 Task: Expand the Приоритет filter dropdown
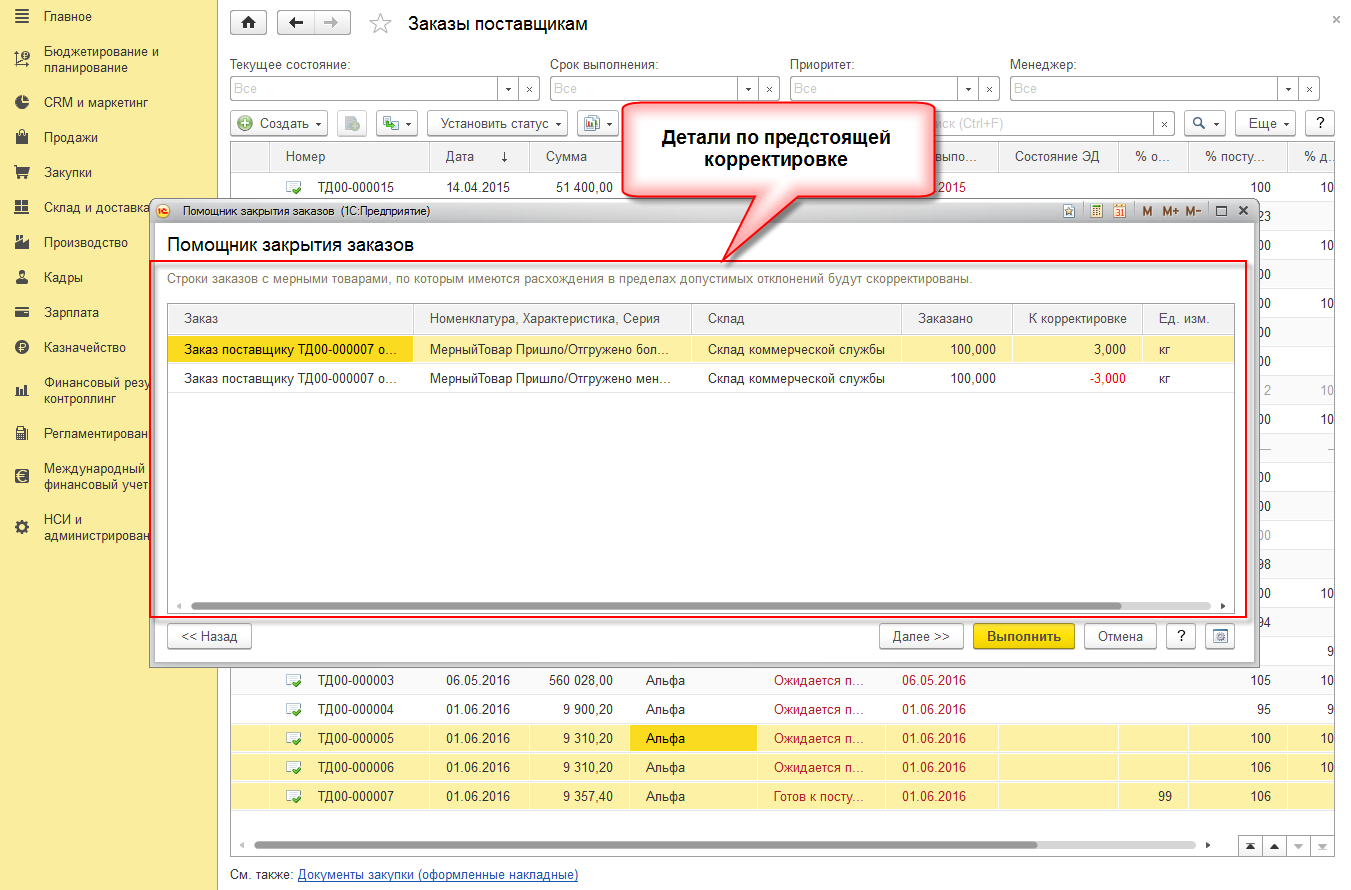967,89
